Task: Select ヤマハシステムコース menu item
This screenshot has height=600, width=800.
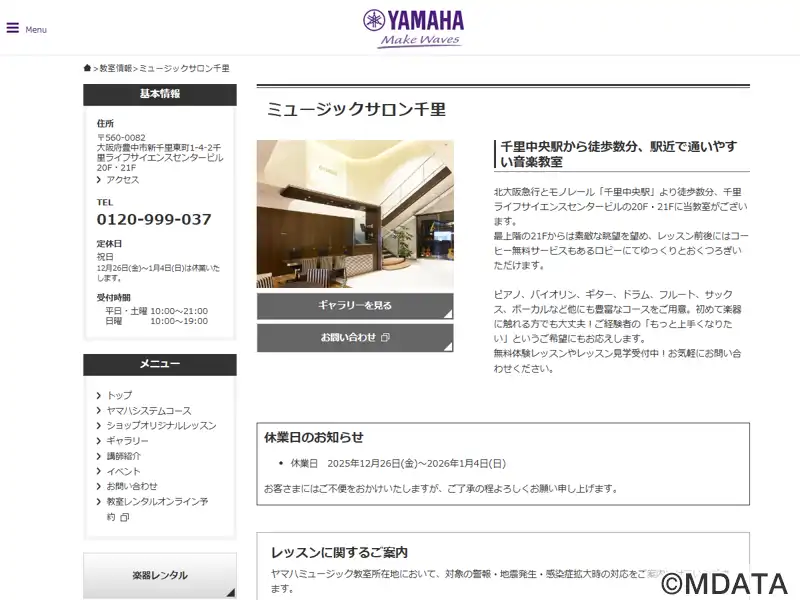Action: point(149,411)
